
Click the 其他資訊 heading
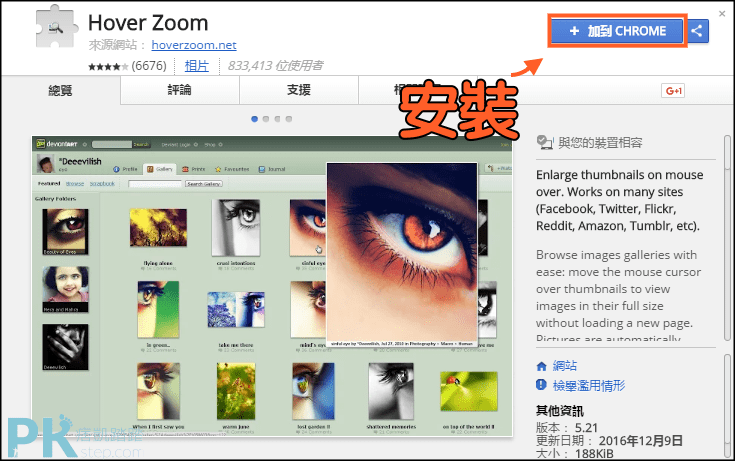[560, 411]
